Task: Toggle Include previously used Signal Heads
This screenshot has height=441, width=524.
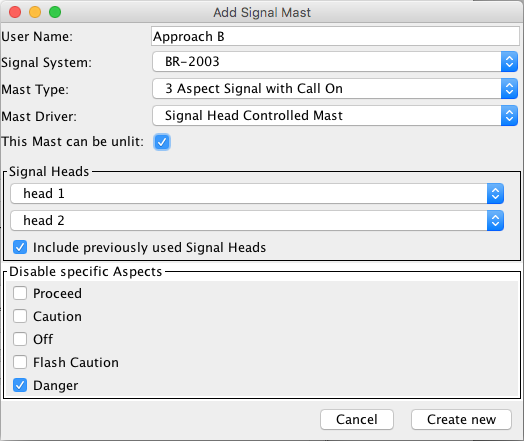Action: 20,248
